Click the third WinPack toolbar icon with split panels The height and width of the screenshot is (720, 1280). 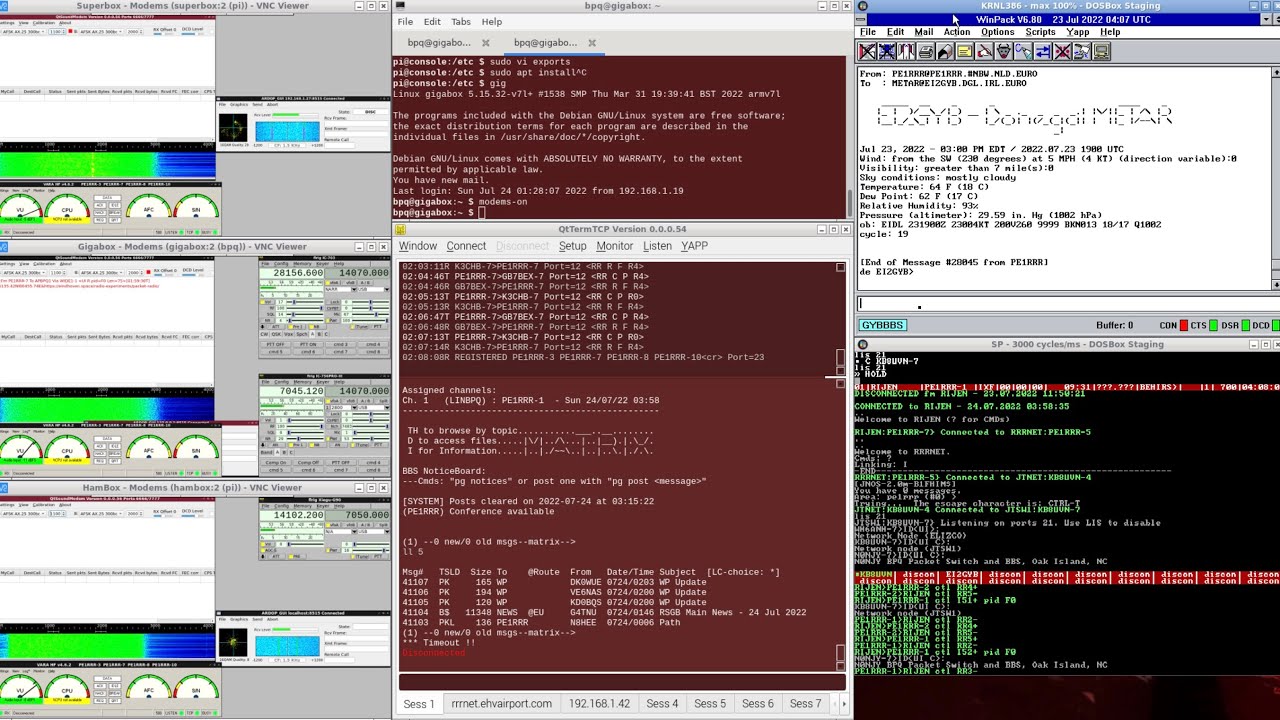pyautogui.click(x=906, y=51)
